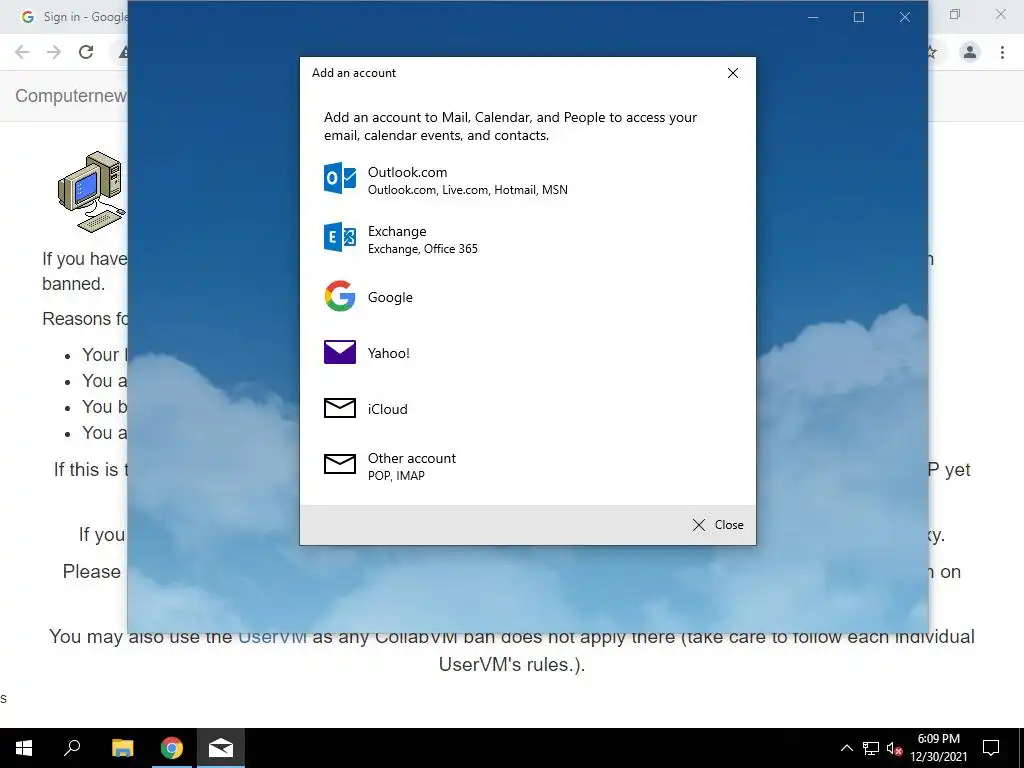Select the Yahoo! envelope icon
Screen dimensions: 1024x768
tap(340, 352)
